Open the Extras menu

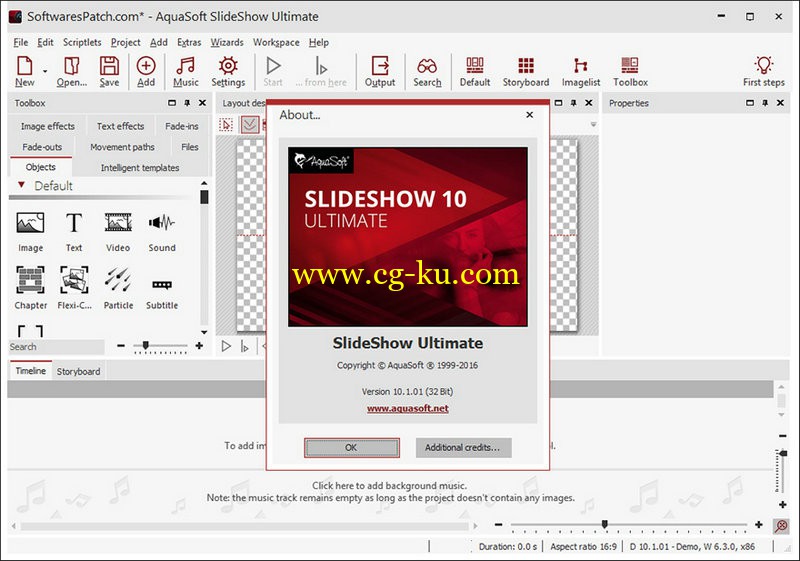click(189, 42)
